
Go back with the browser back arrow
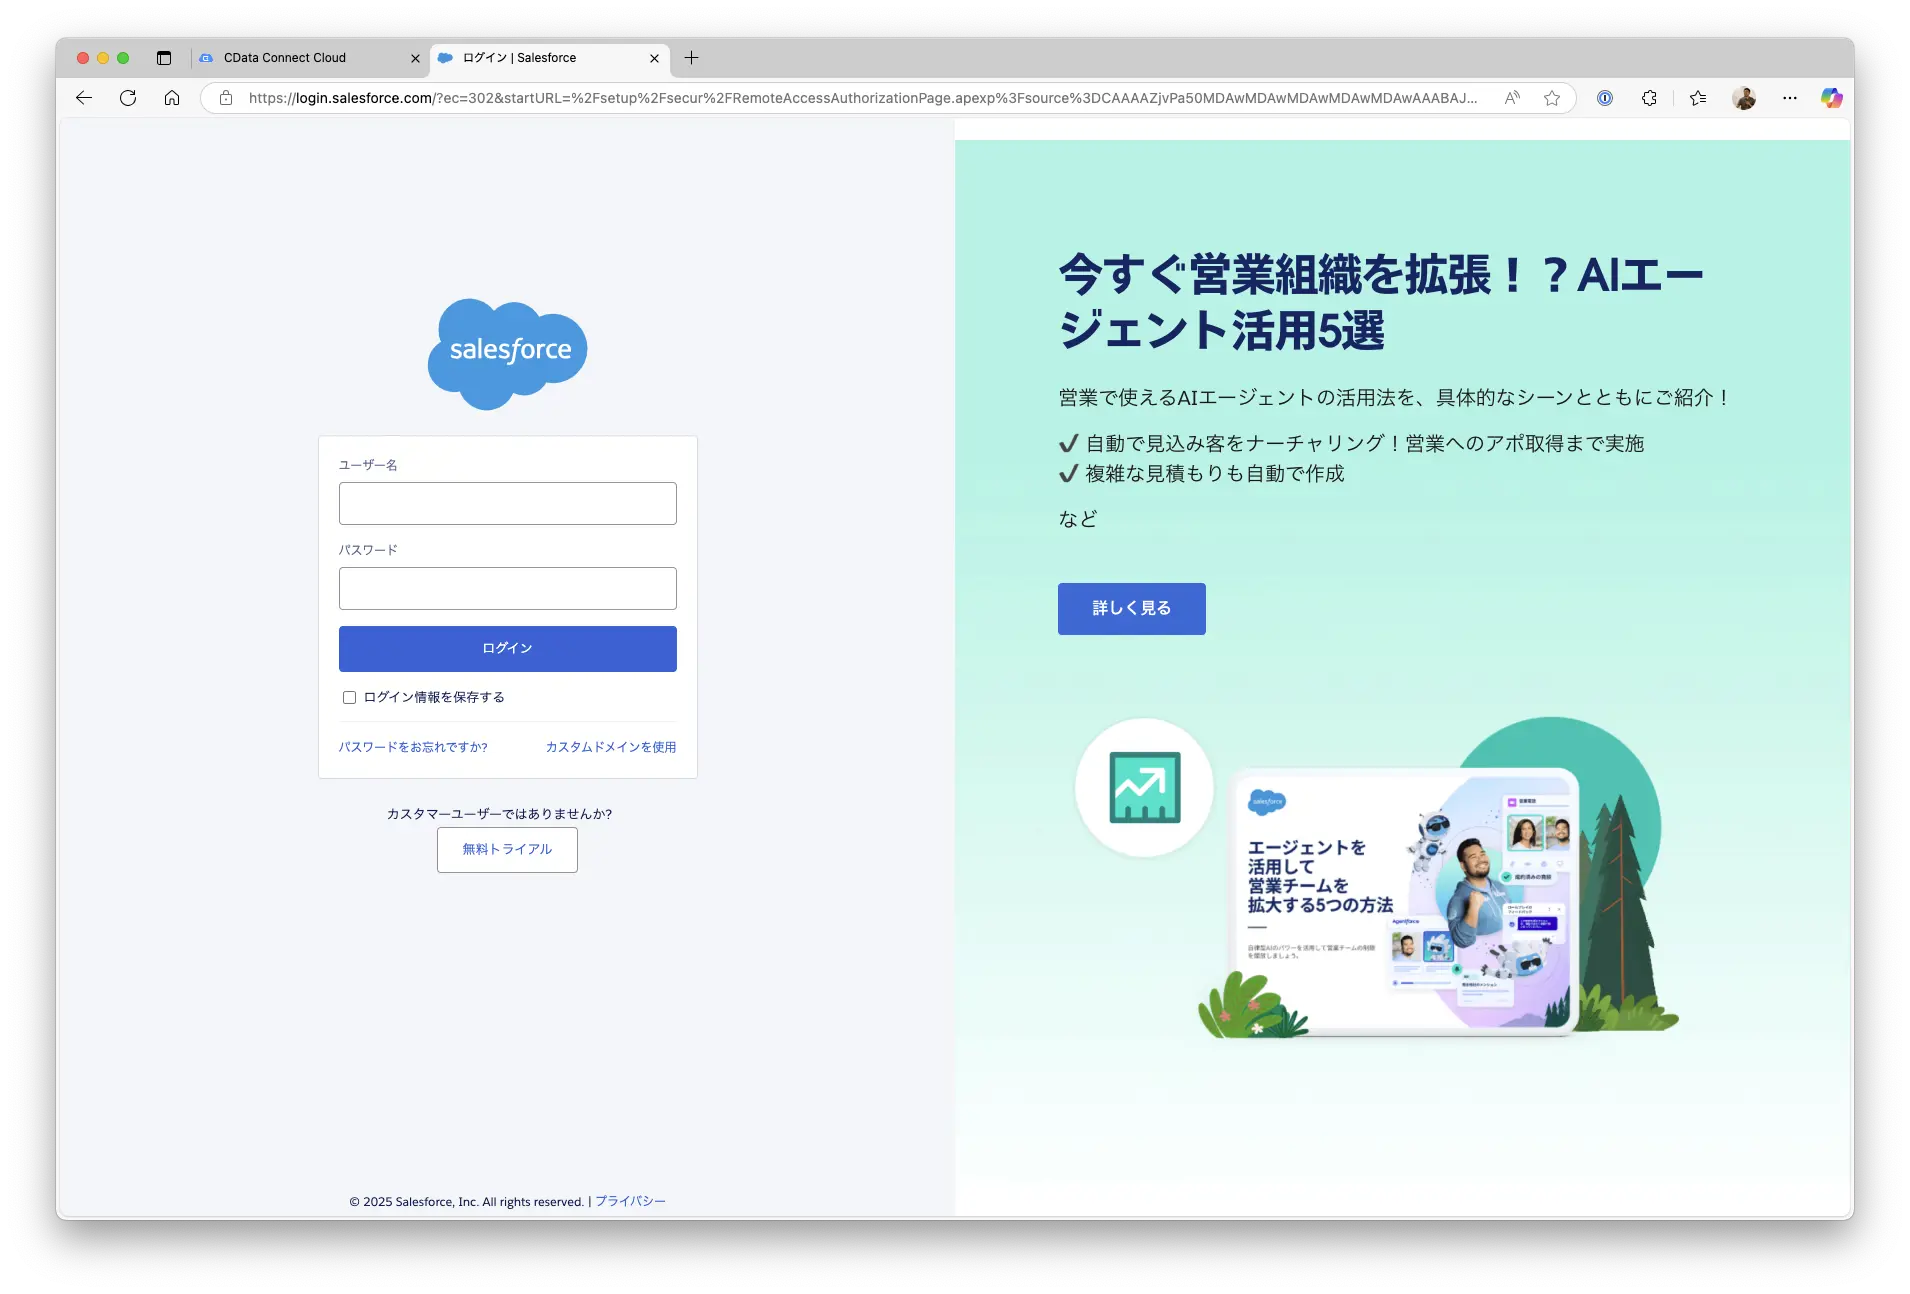click(x=84, y=98)
